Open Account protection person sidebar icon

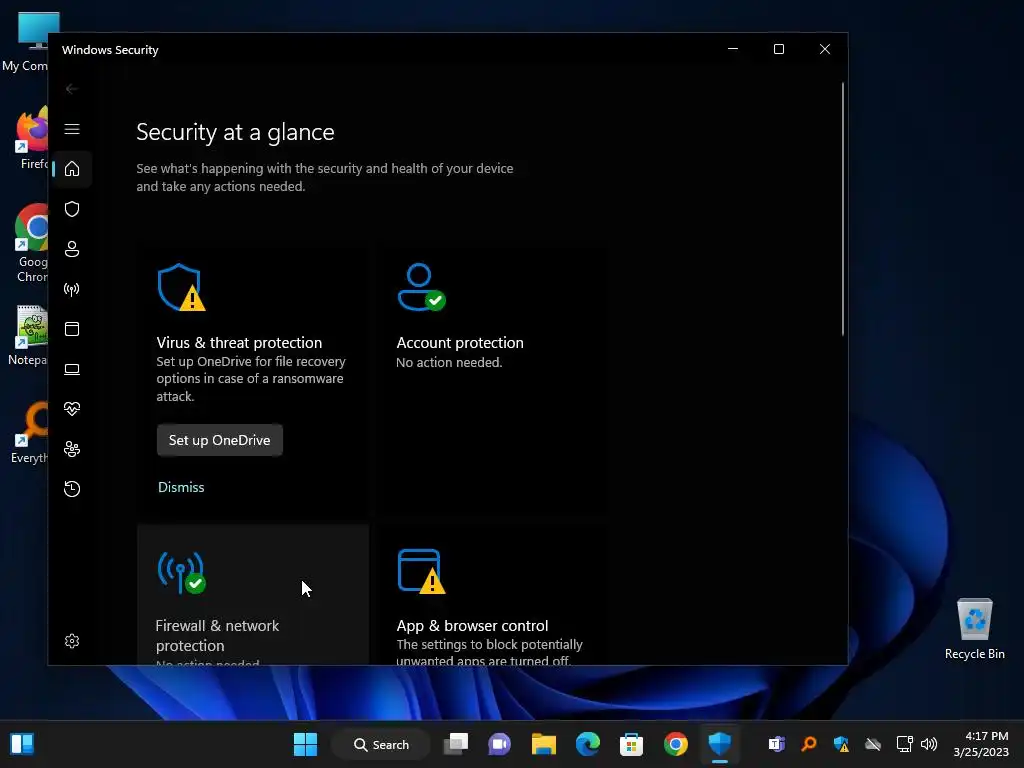point(72,249)
